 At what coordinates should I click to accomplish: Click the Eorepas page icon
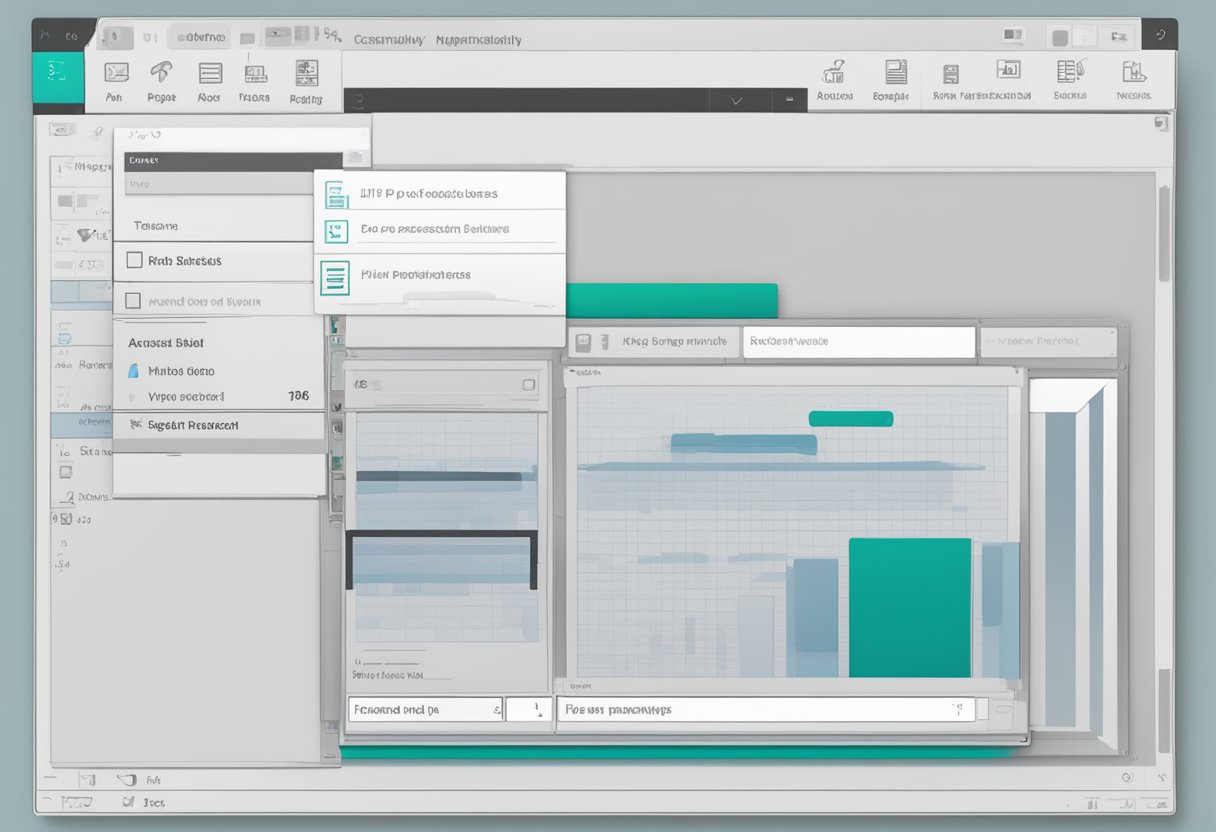[895, 73]
